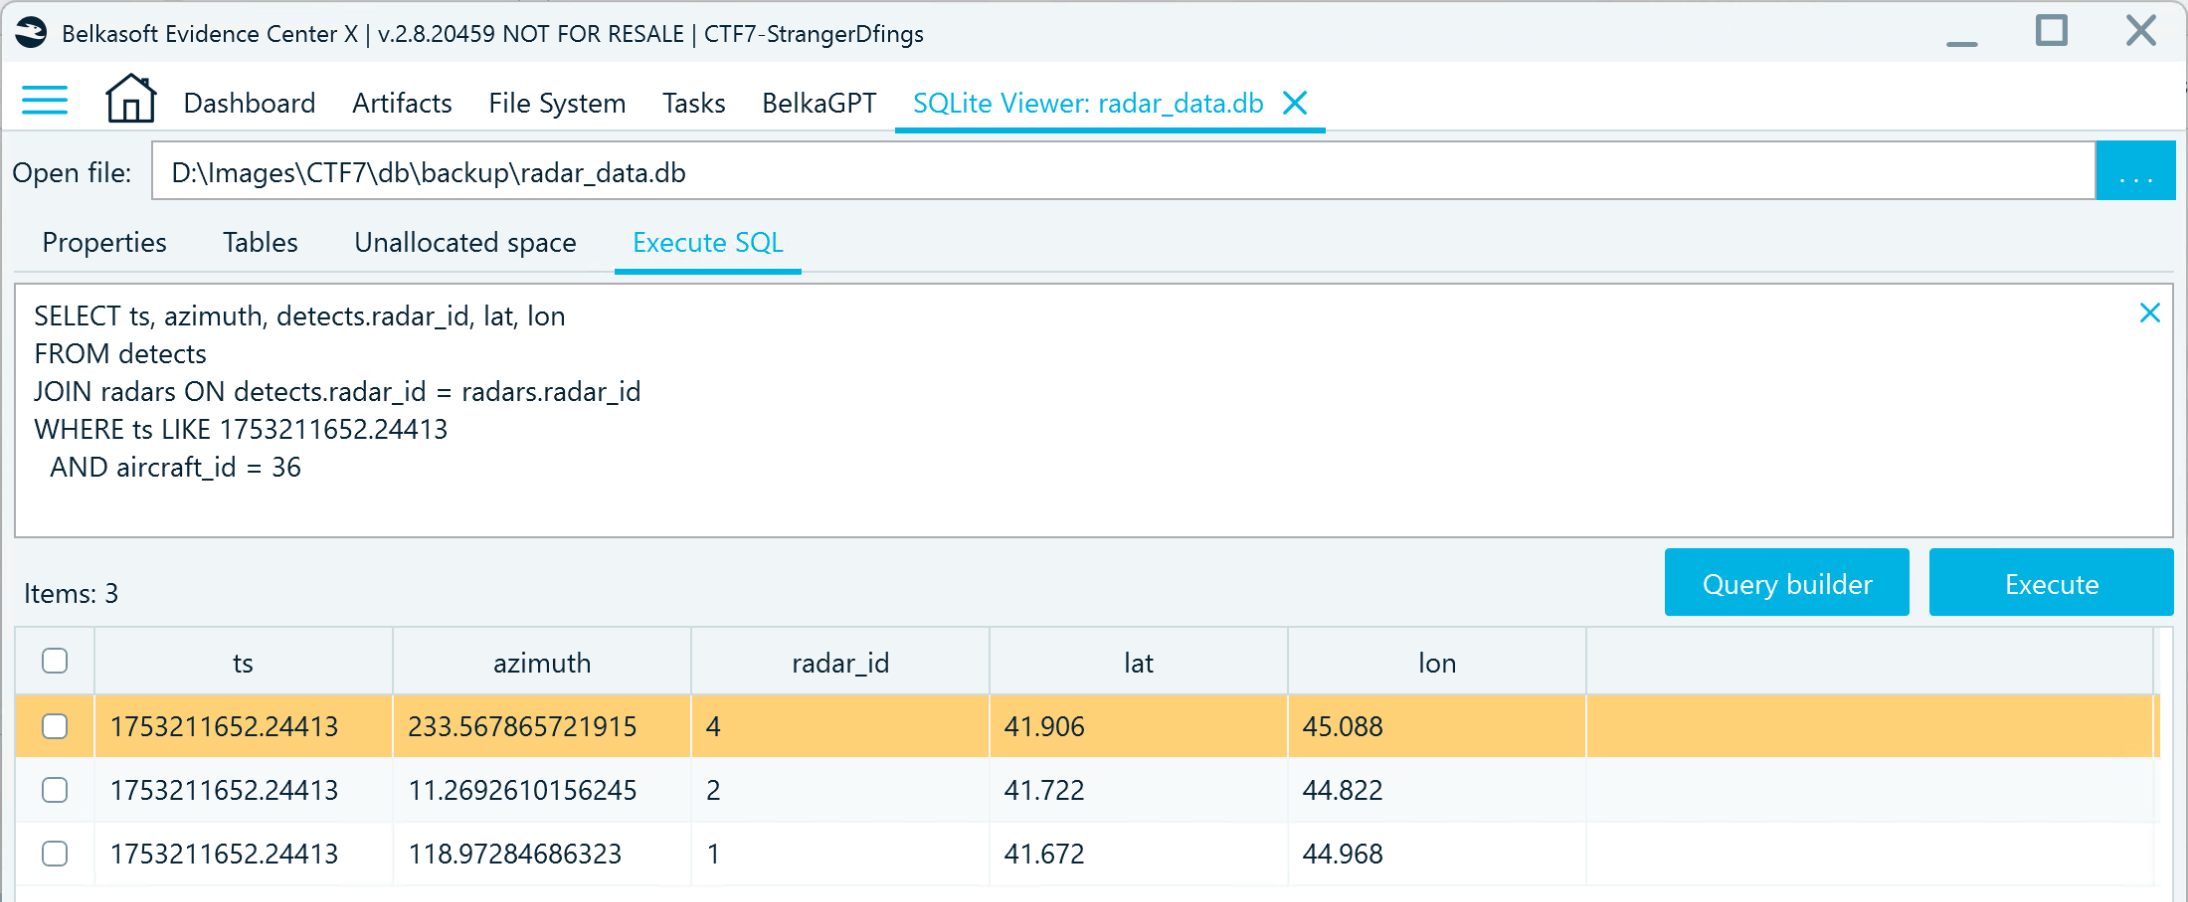Sort by the lat column header

tap(1138, 662)
